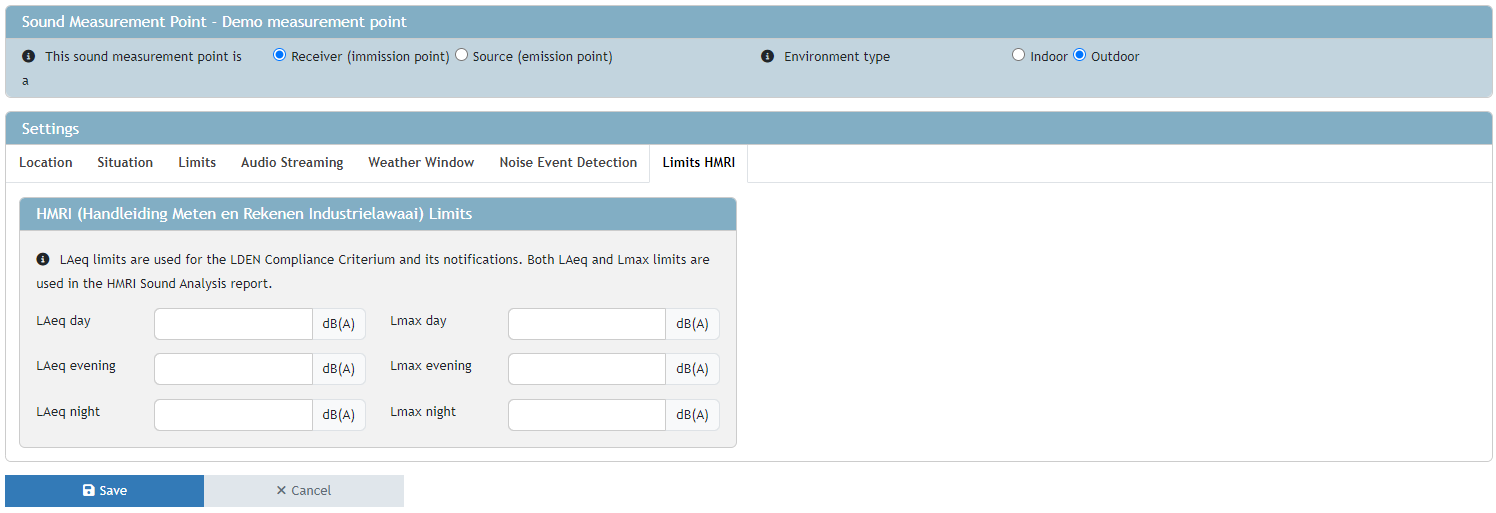The height and width of the screenshot is (513, 1496).
Task: Go to Audio Streaming tab
Action: pos(292,163)
